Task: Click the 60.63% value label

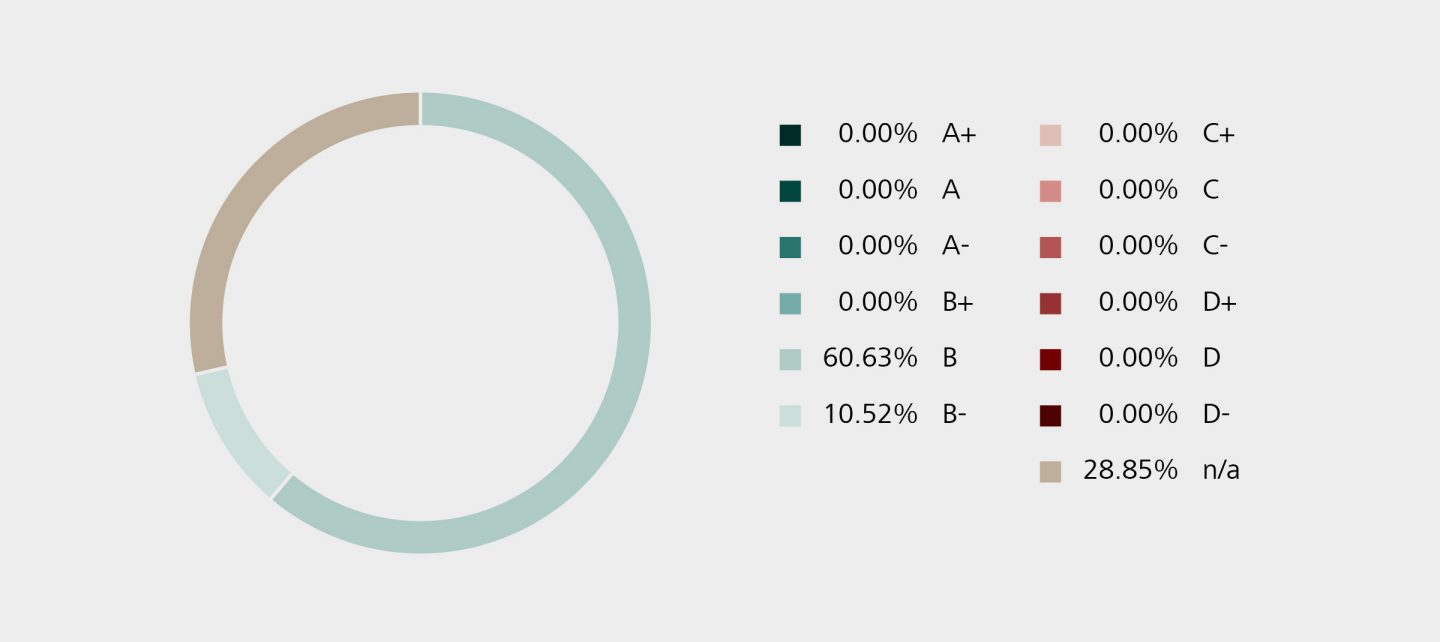Action: (x=869, y=358)
